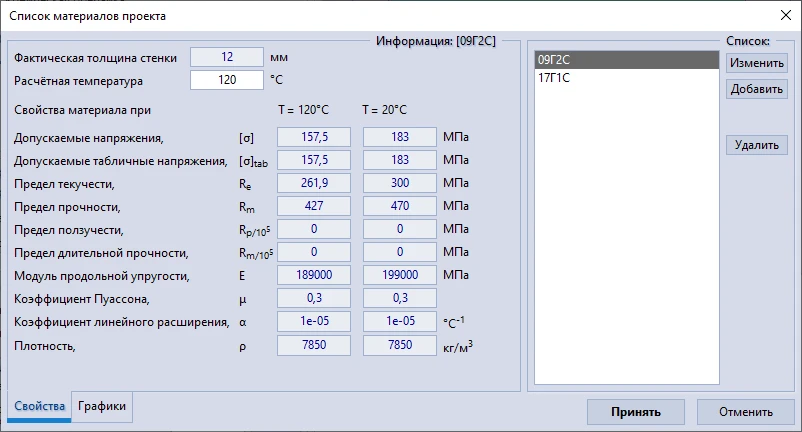
Task: Click the wall thickness field showing 12
Action: click(x=226, y=57)
